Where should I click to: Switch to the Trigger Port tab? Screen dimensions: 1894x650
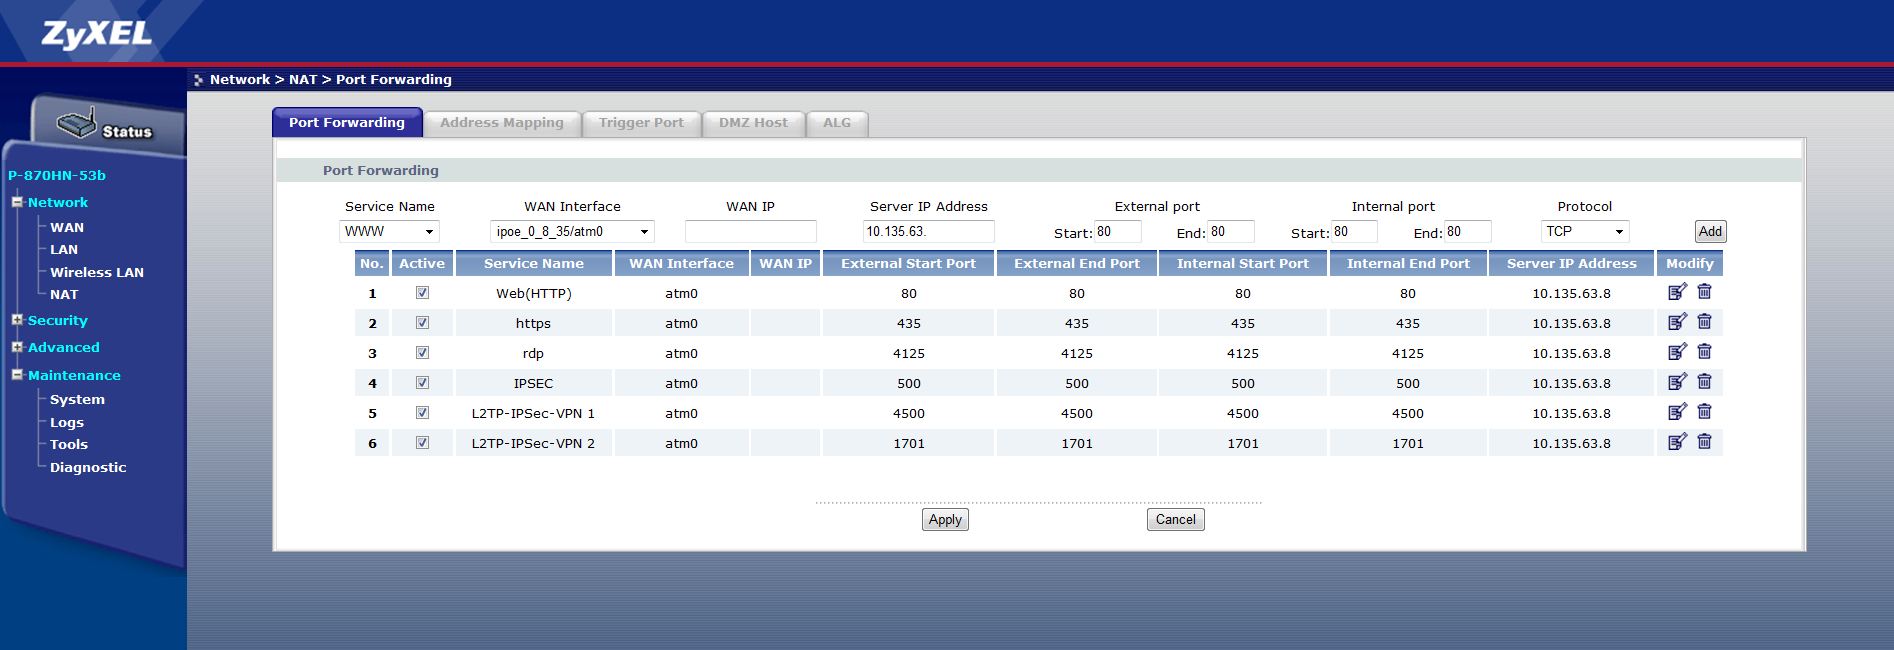(x=641, y=123)
